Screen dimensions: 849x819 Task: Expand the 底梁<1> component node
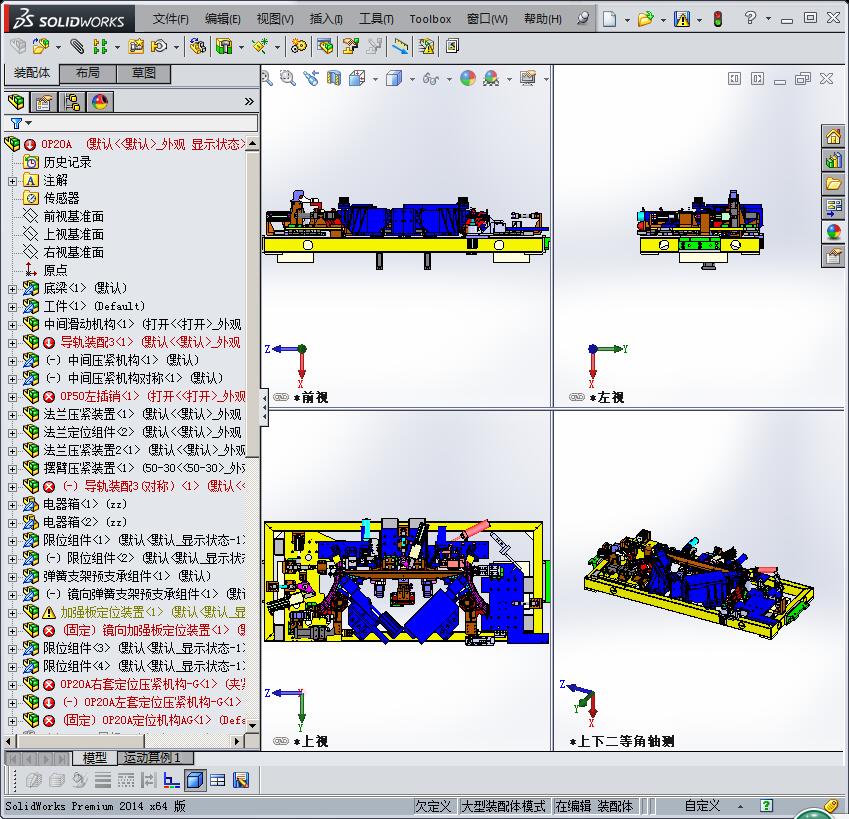coord(12,289)
